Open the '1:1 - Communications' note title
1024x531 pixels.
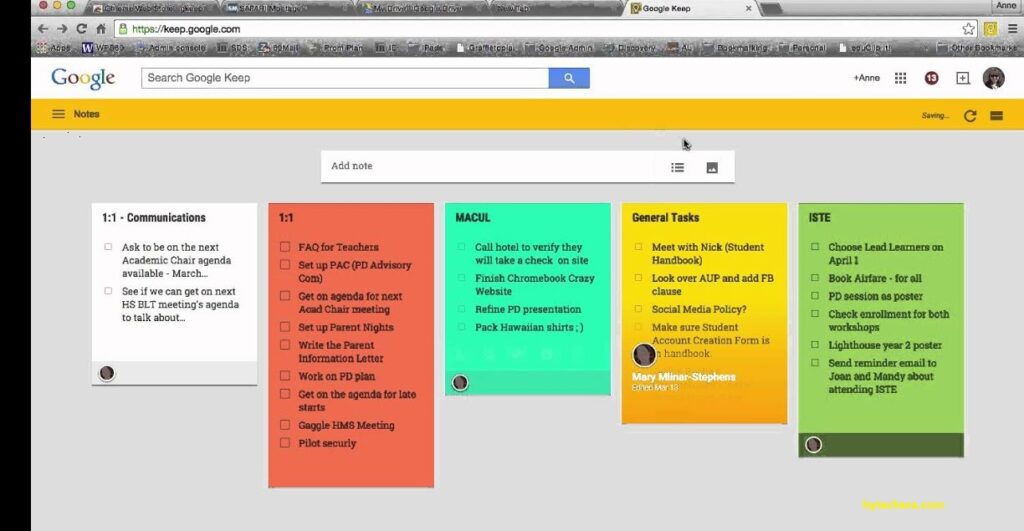coord(153,217)
